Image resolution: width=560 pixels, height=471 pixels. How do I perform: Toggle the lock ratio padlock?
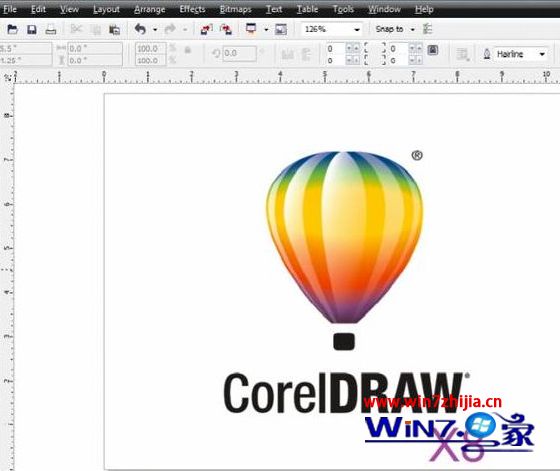pos(187,50)
